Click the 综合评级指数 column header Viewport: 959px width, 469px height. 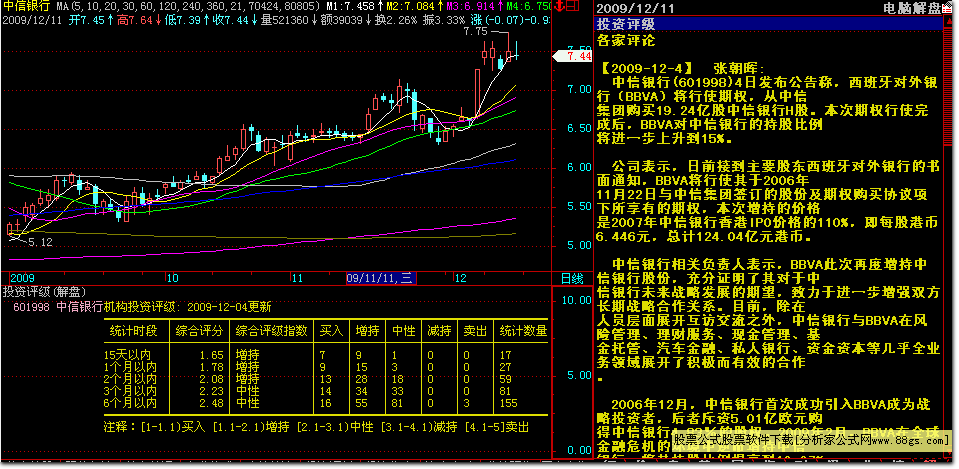271,331
